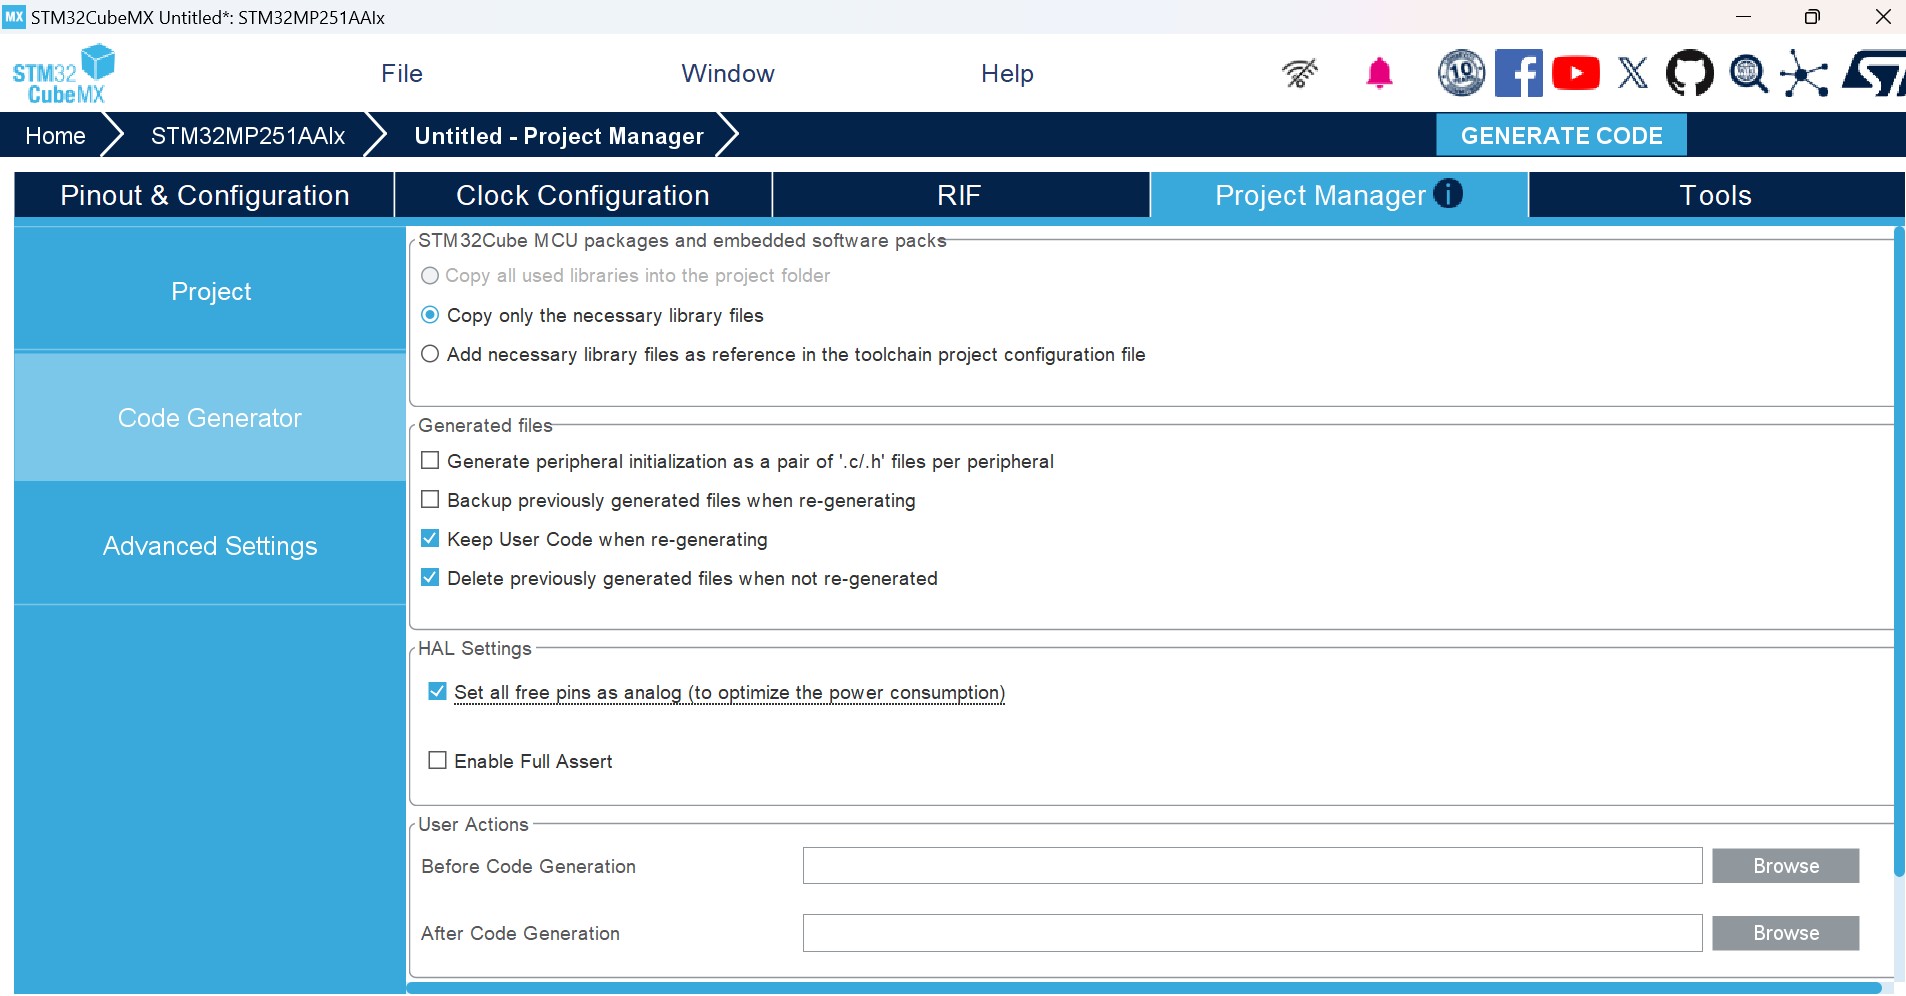Open the Window menu
This screenshot has width=1906, height=996.
tap(728, 73)
